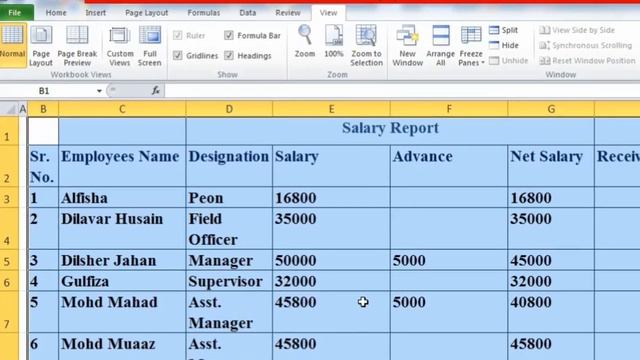The image size is (640, 360).
Task: Select the cell containing Alfisha
Action: (x=122, y=198)
